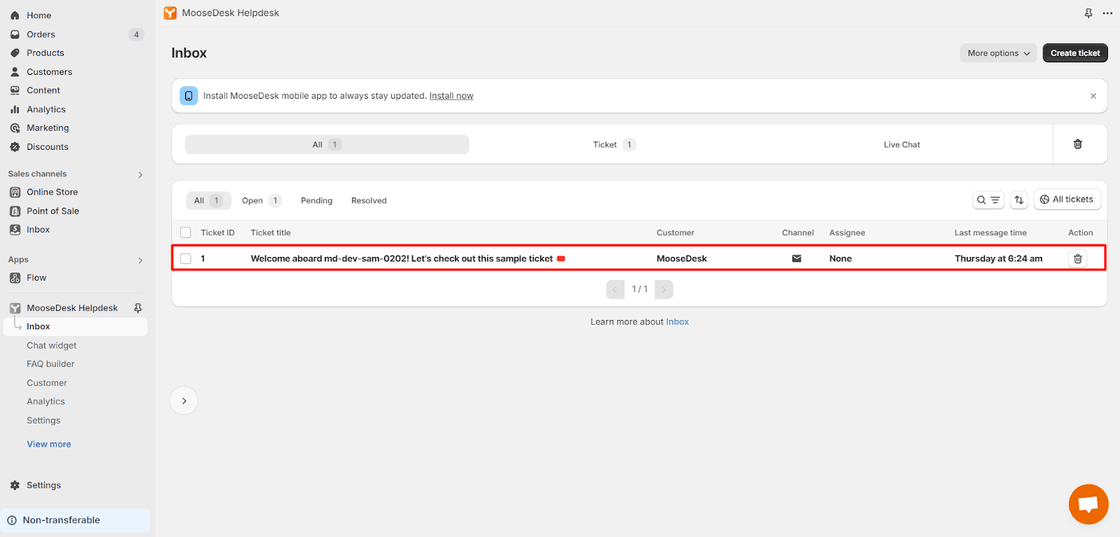Image resolution: width=1120 pixels, height=537 pixels.
Task: Open the Content section
Action: point(44,90)
